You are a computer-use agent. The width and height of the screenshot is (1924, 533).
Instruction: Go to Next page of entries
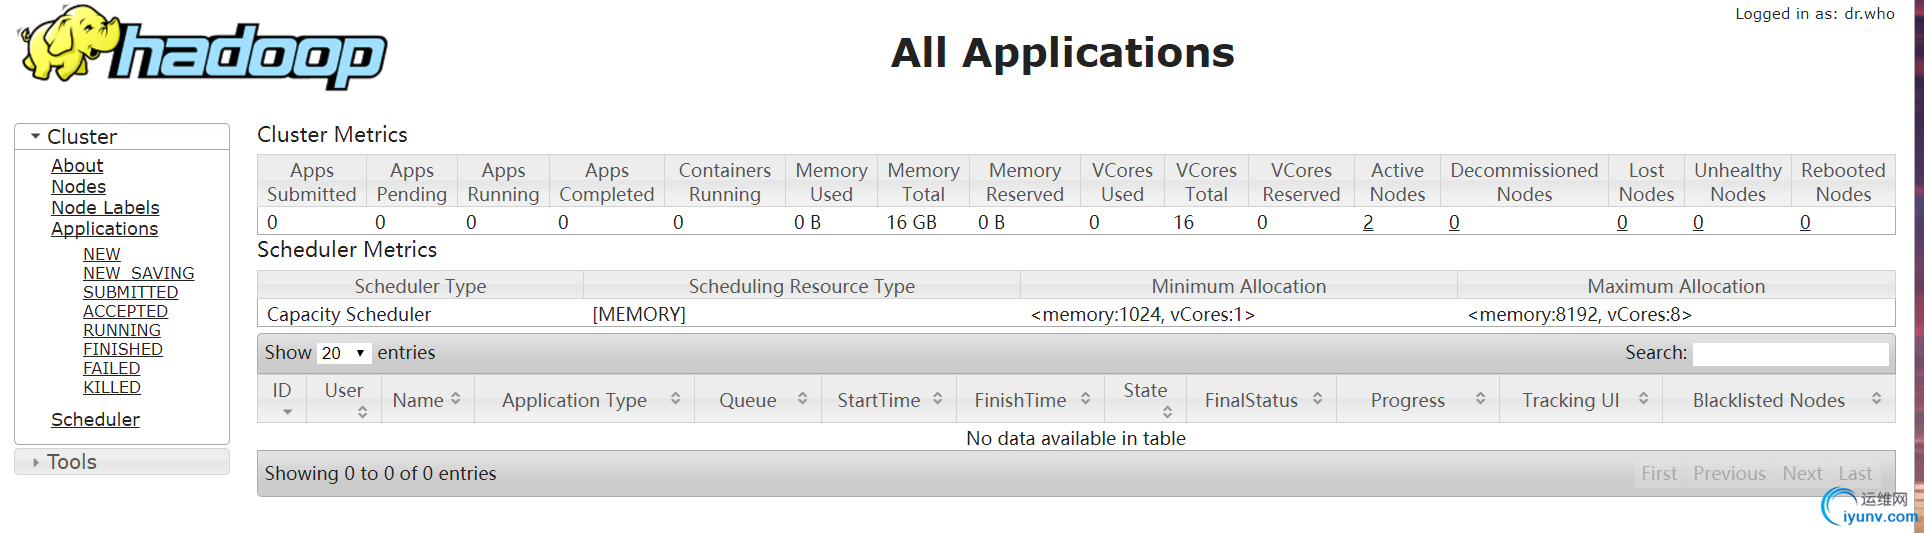(1802, 473)
